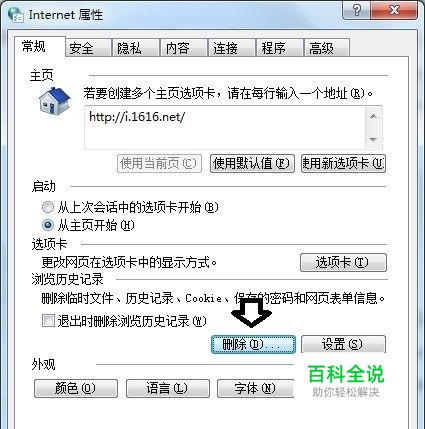Click the 选项卡(T) settings button
The height and width of the screenshot is (429, 425).
pyautogui.click(x=343, y=263)
